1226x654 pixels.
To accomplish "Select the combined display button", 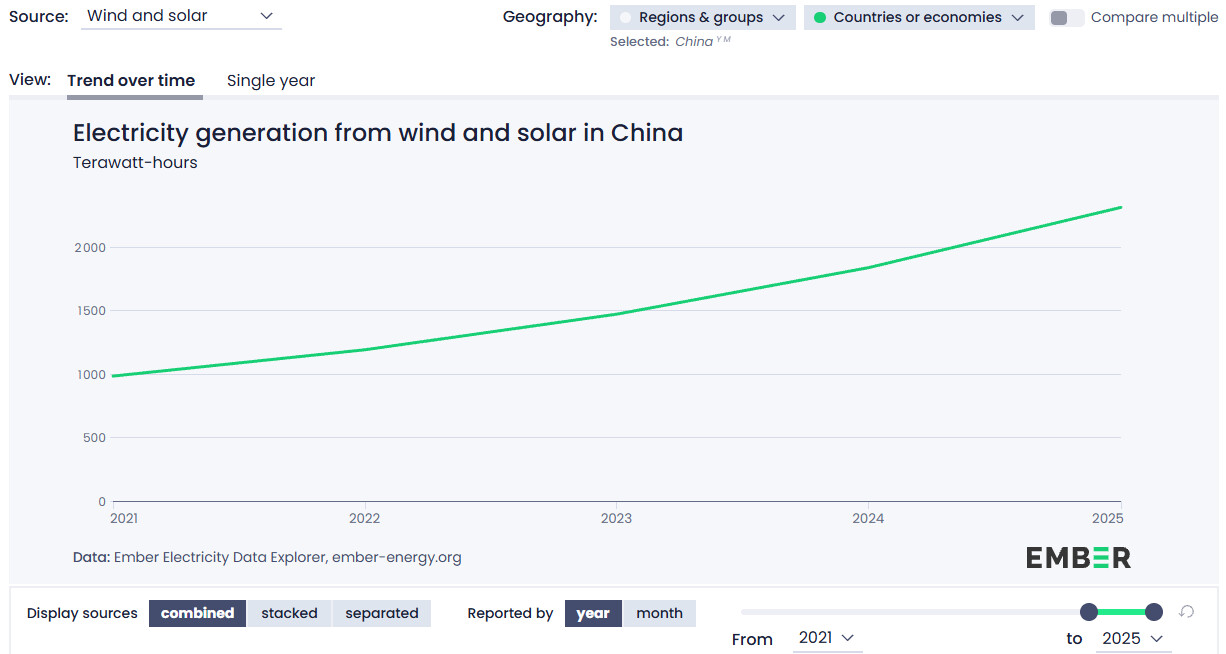I will click(198, 613).
